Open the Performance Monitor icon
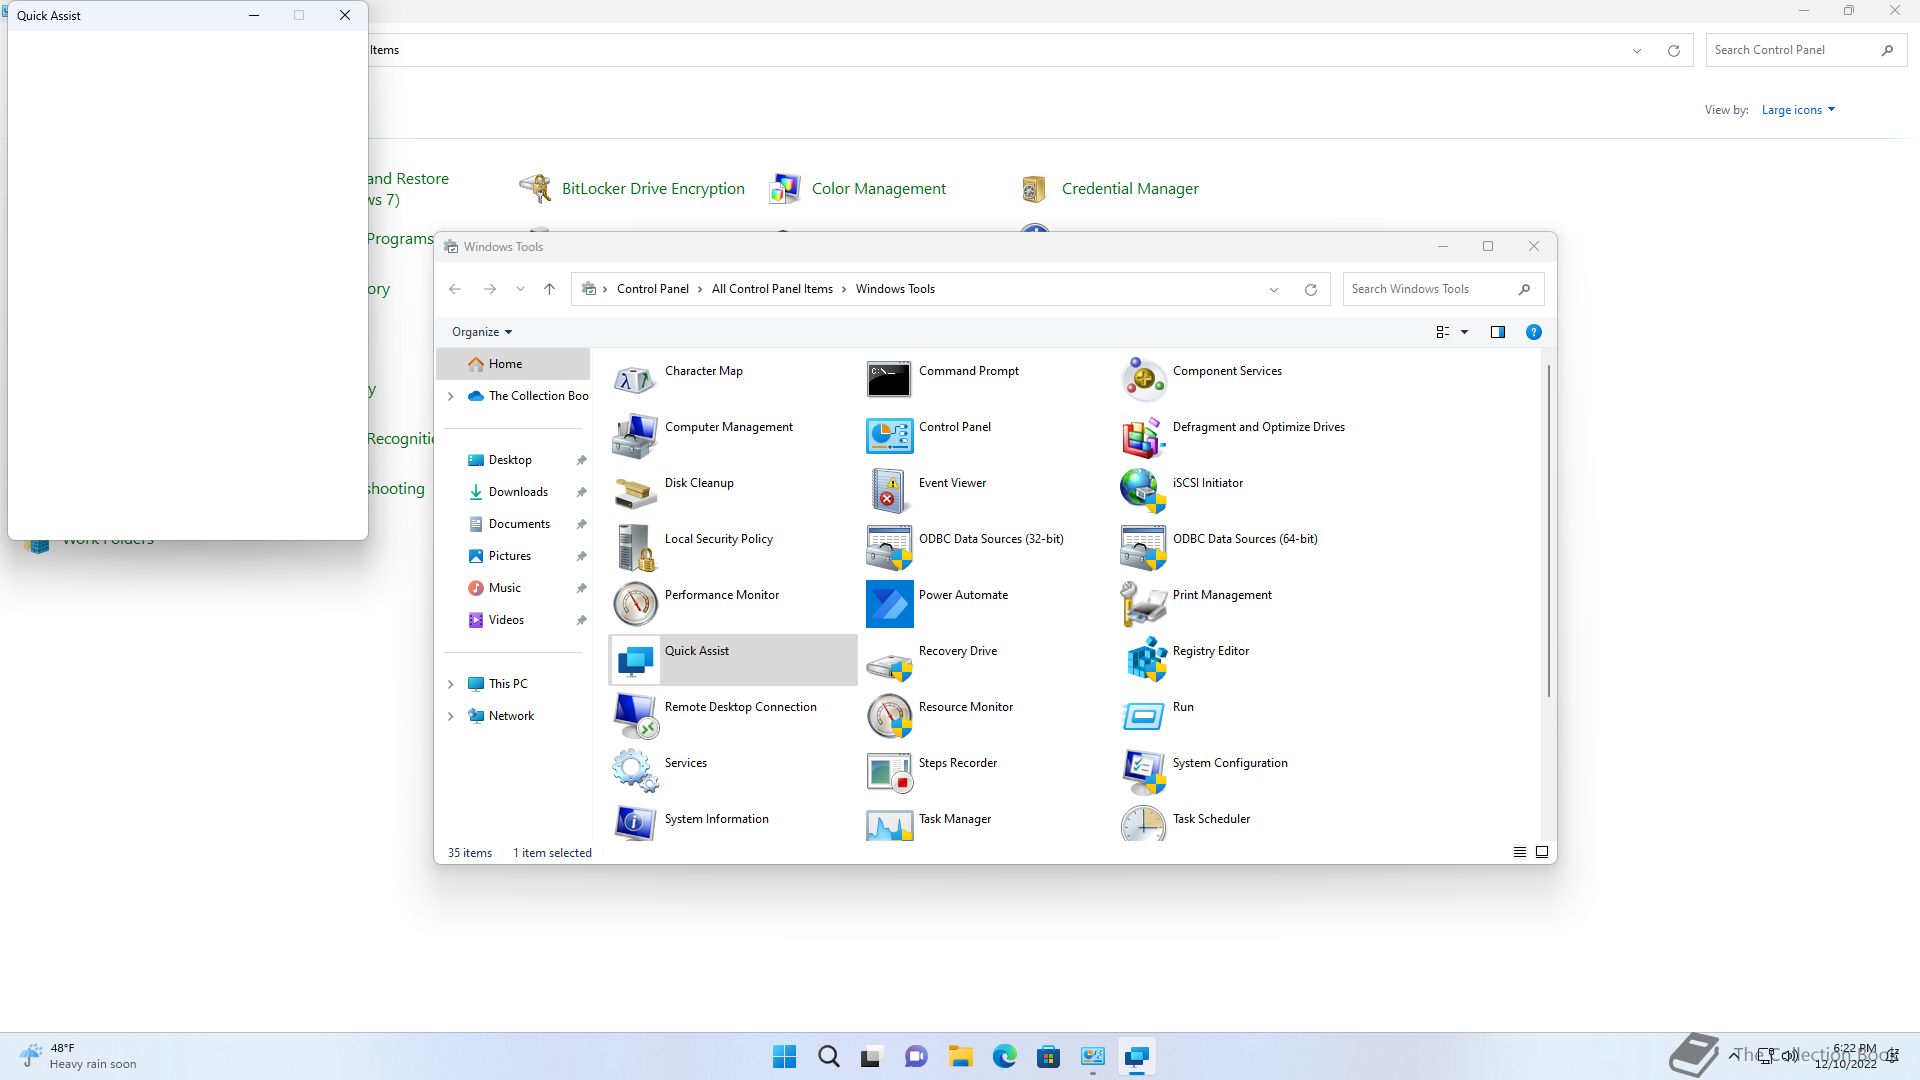 click(635, 604)
